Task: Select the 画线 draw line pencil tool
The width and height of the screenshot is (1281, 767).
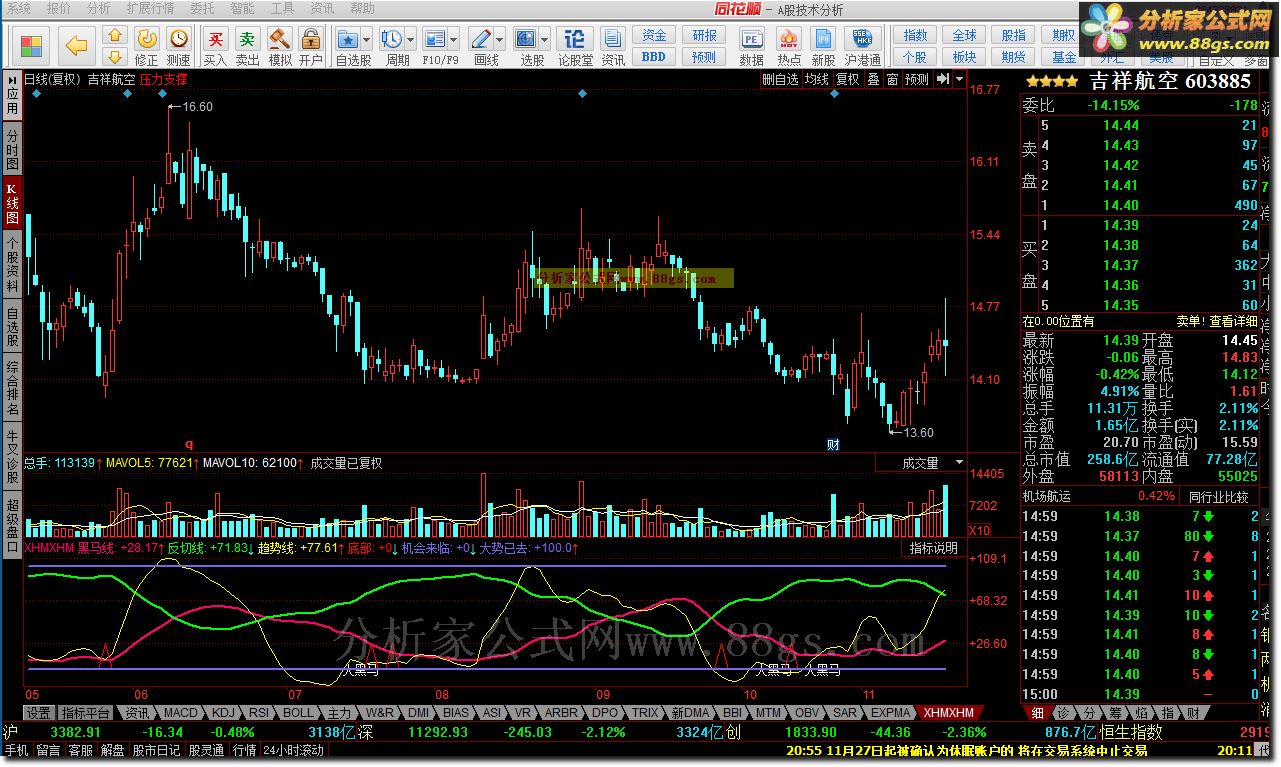Action: click(481, 39)
